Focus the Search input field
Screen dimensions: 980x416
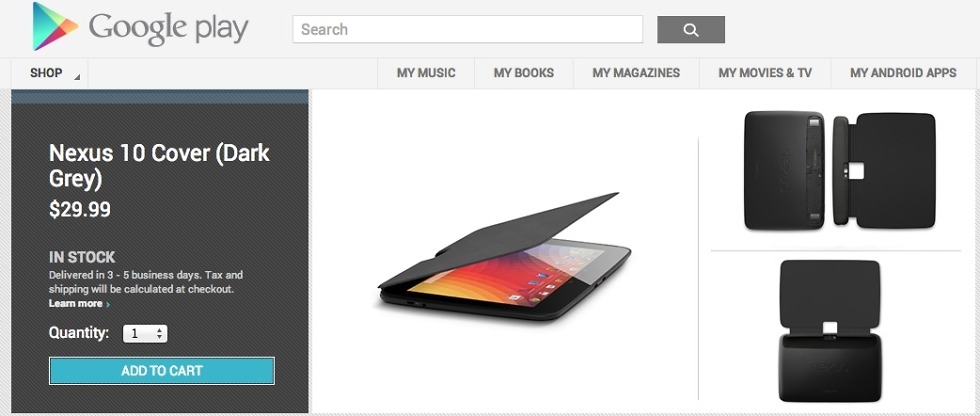[468, 29]
